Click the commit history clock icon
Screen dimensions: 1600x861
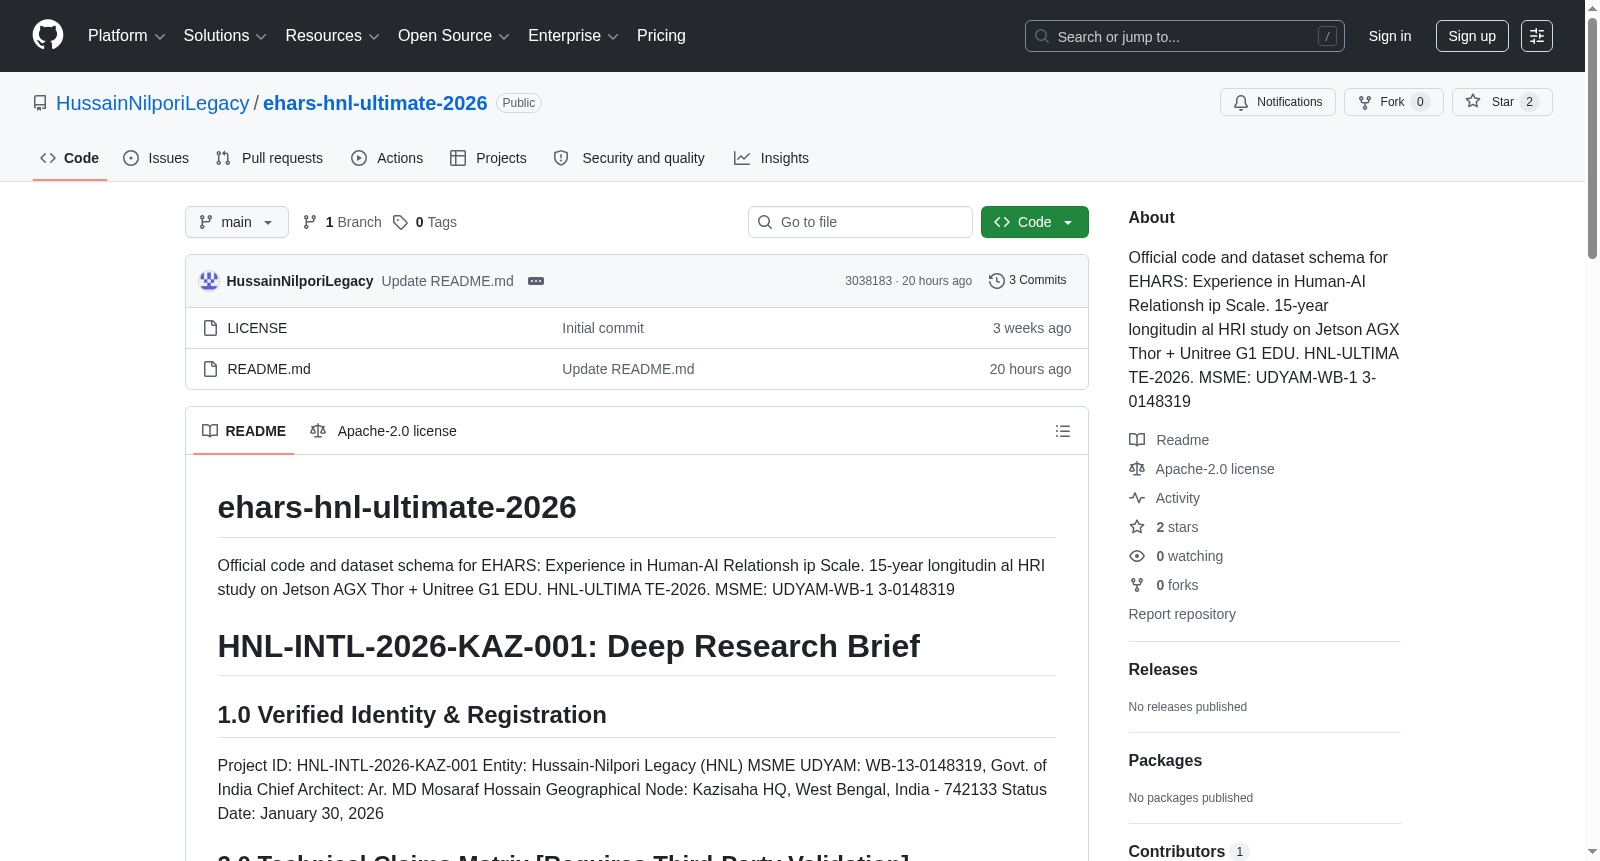pos(996,281)
